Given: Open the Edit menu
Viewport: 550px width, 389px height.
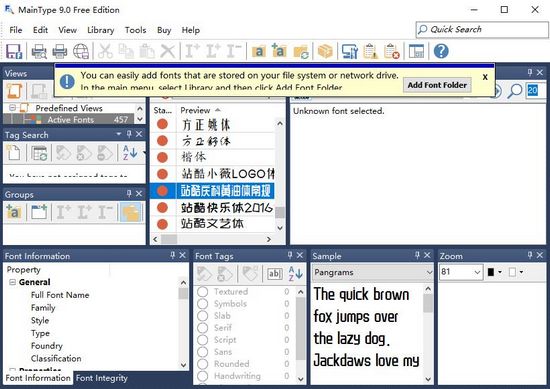Looking at the screenshot, I should (40, 30).
